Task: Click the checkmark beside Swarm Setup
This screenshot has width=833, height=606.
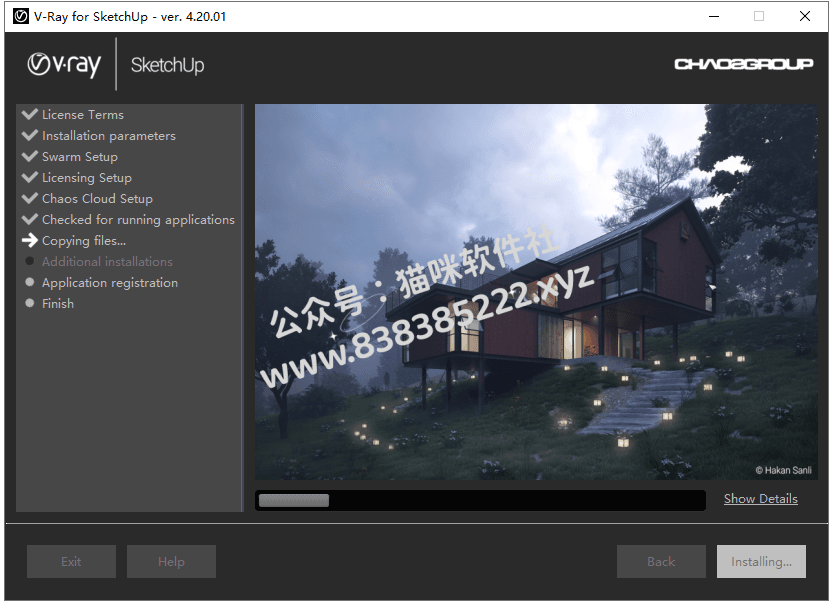Action: point(30,156)
